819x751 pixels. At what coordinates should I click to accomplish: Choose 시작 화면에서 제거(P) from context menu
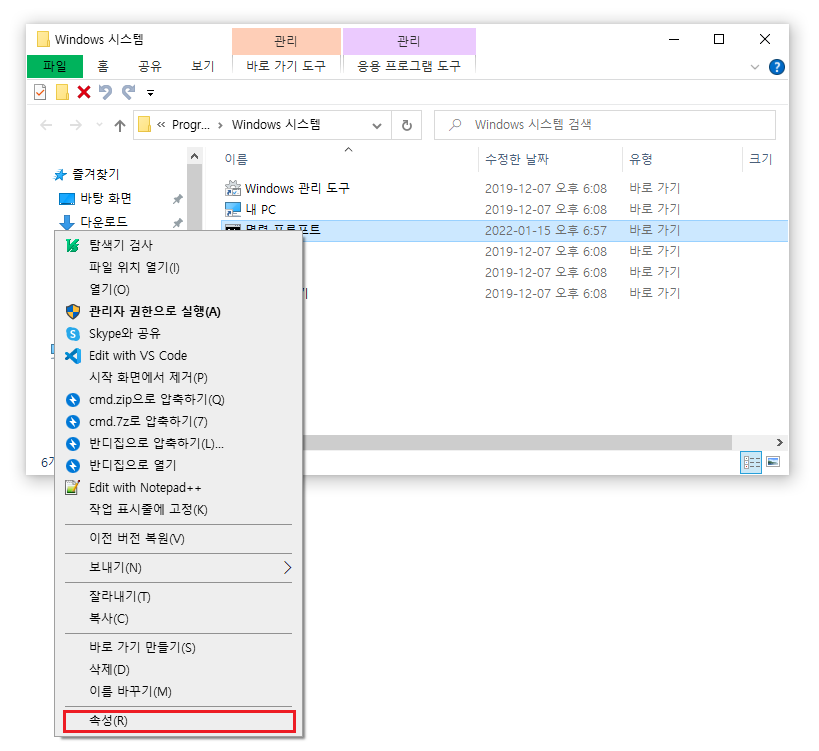[x=179, y=378]
